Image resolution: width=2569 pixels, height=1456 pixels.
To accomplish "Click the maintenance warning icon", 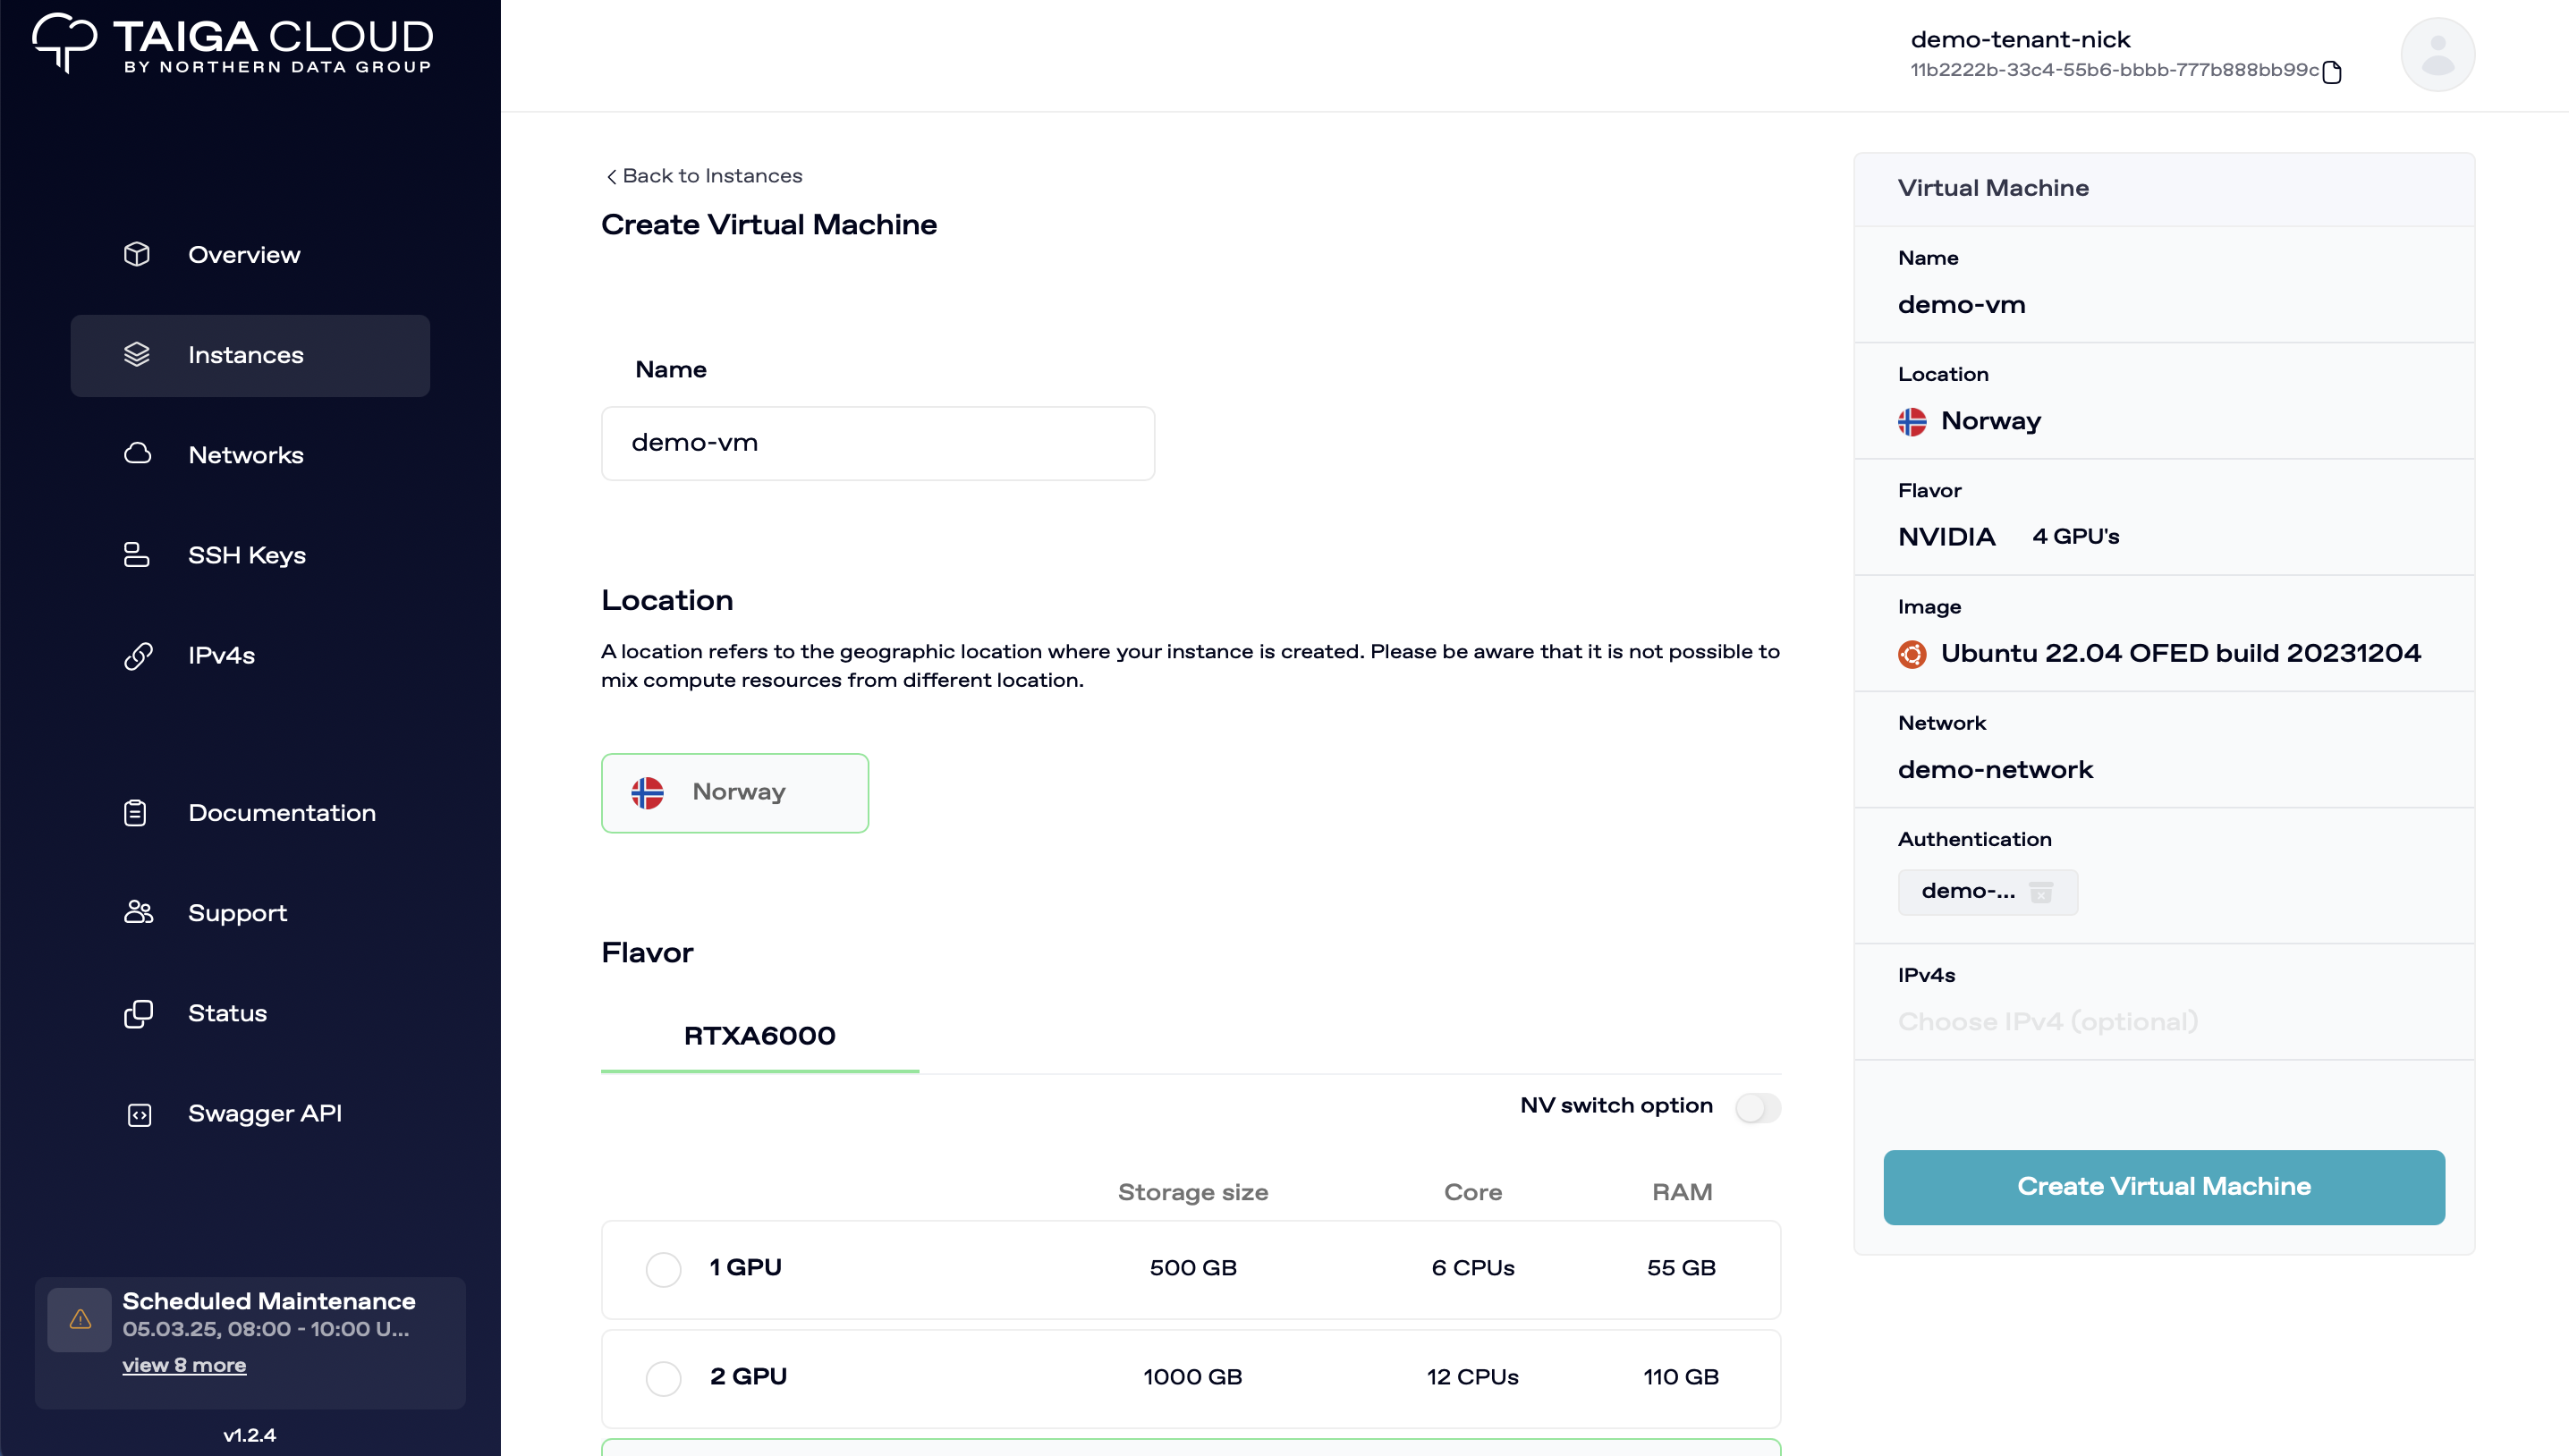I will click(x=80, y=1320).
